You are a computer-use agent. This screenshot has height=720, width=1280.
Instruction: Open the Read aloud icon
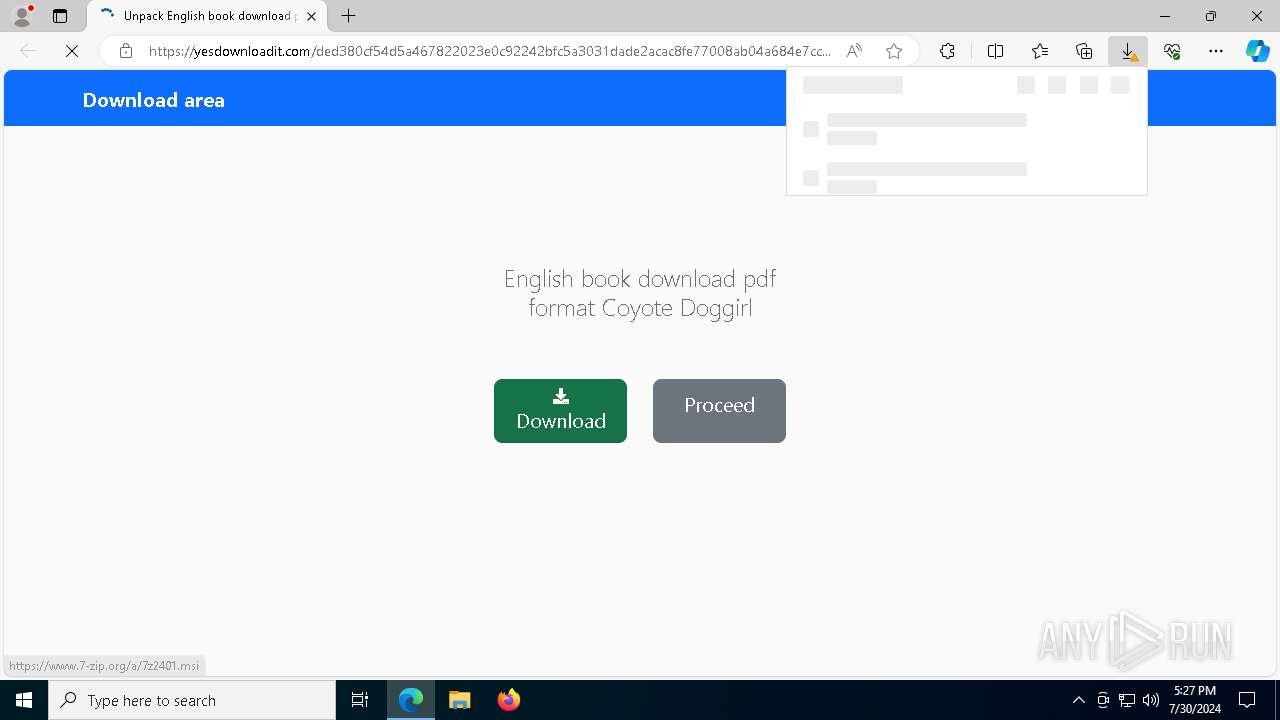854,51
